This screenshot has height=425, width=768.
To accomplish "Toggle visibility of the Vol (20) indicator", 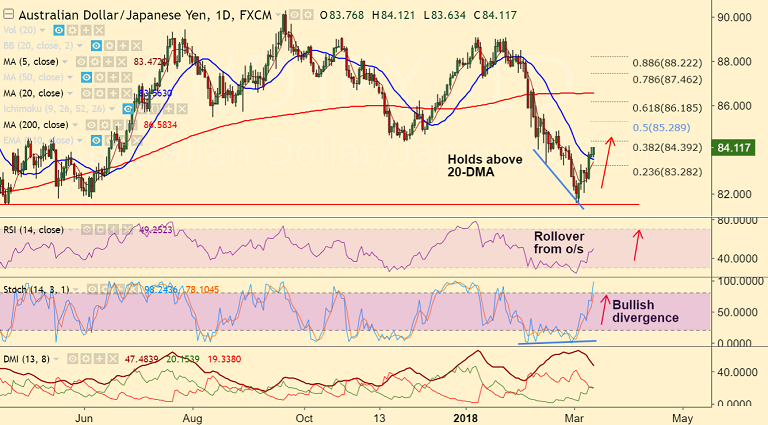I will (x=59, y=30).
